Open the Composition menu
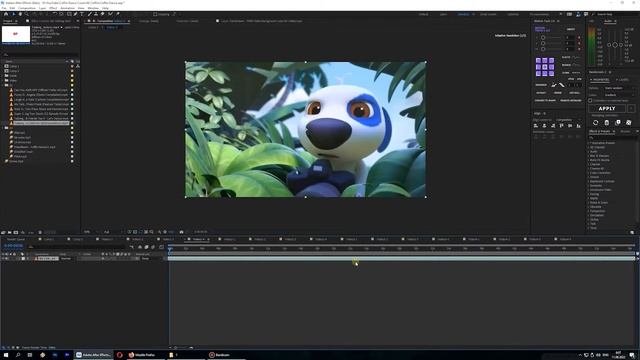 point(27,8)
